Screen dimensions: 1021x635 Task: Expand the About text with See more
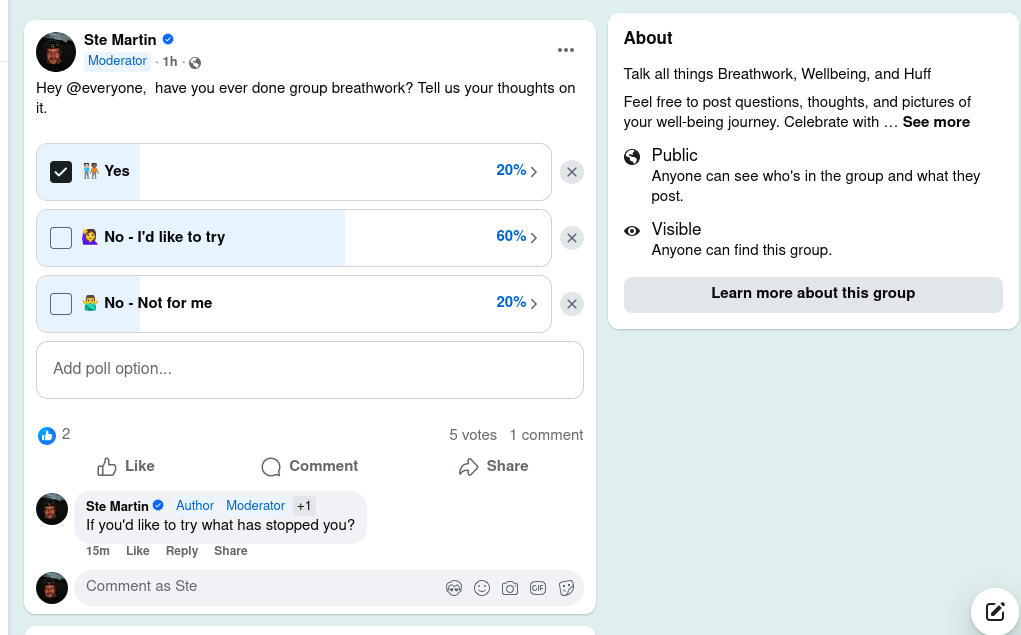[936, 122]
